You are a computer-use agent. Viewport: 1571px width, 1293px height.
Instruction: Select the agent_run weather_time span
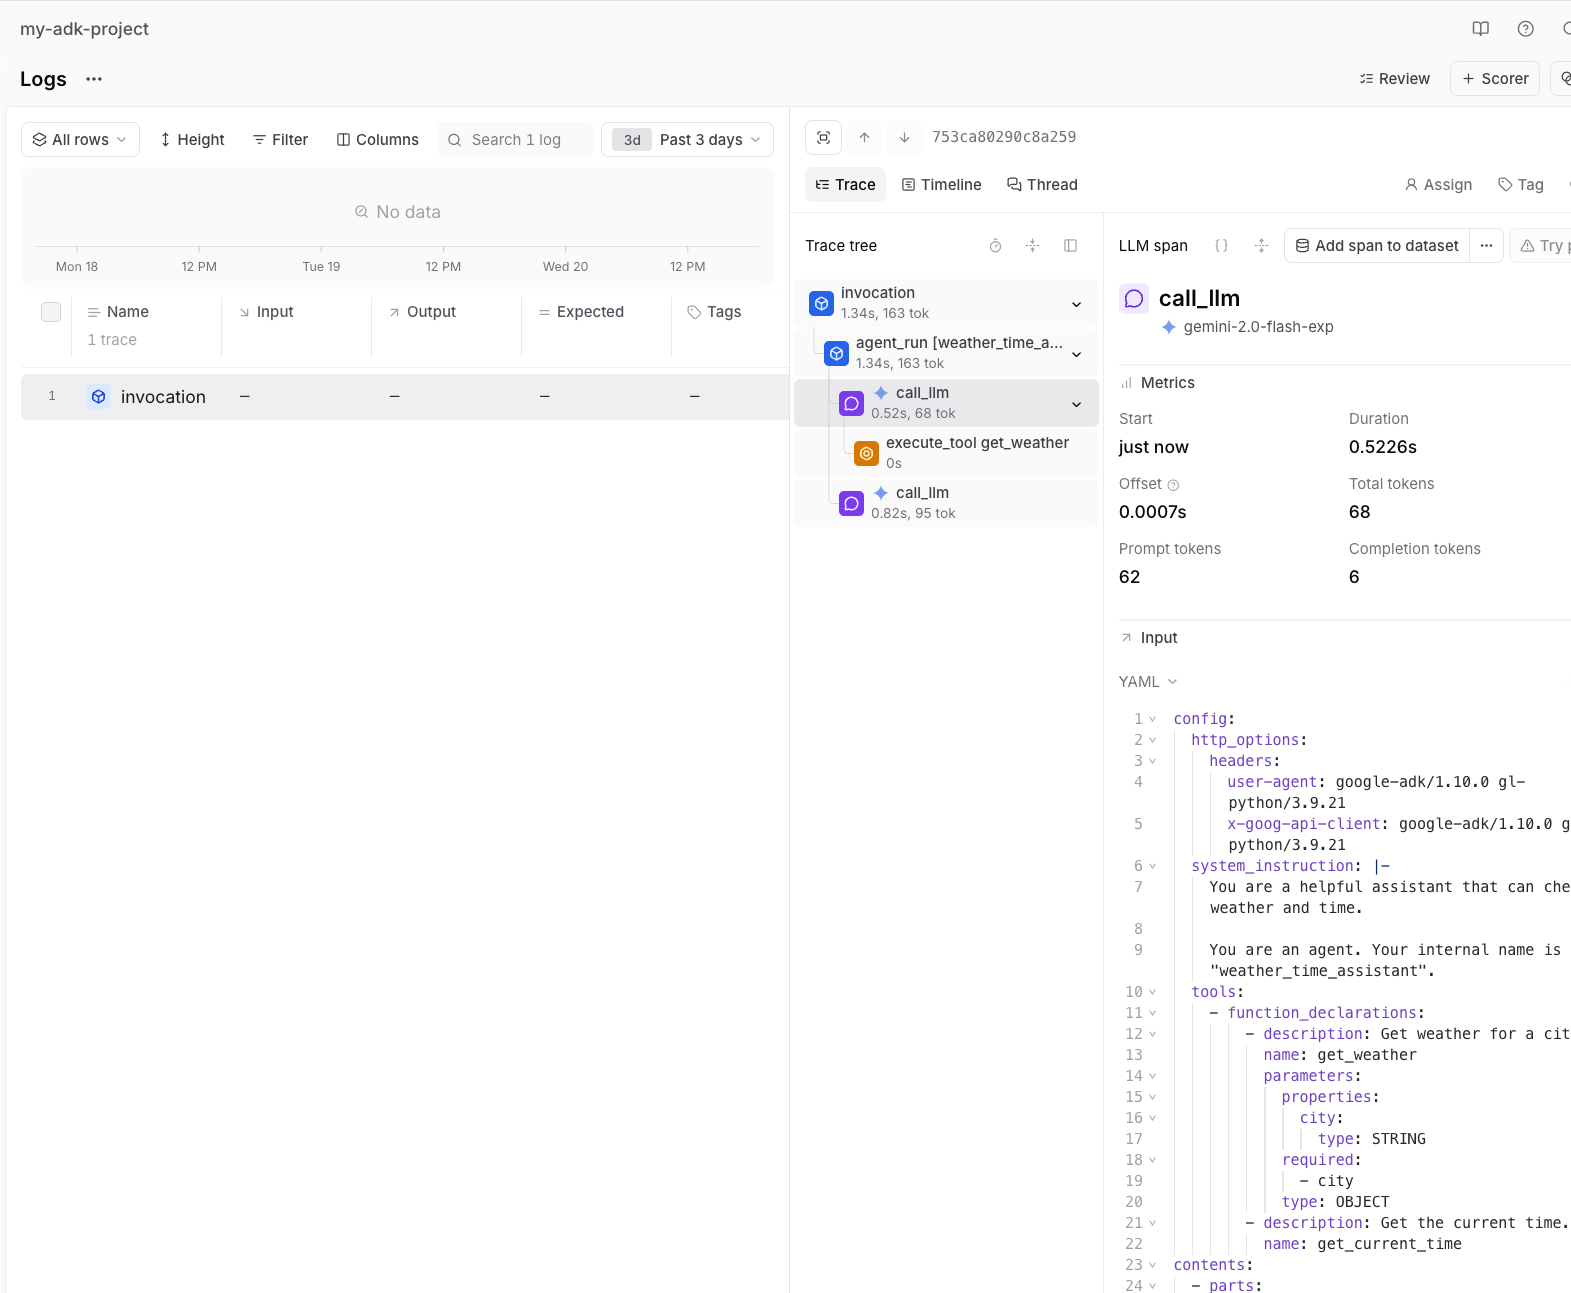pos(946,353)
